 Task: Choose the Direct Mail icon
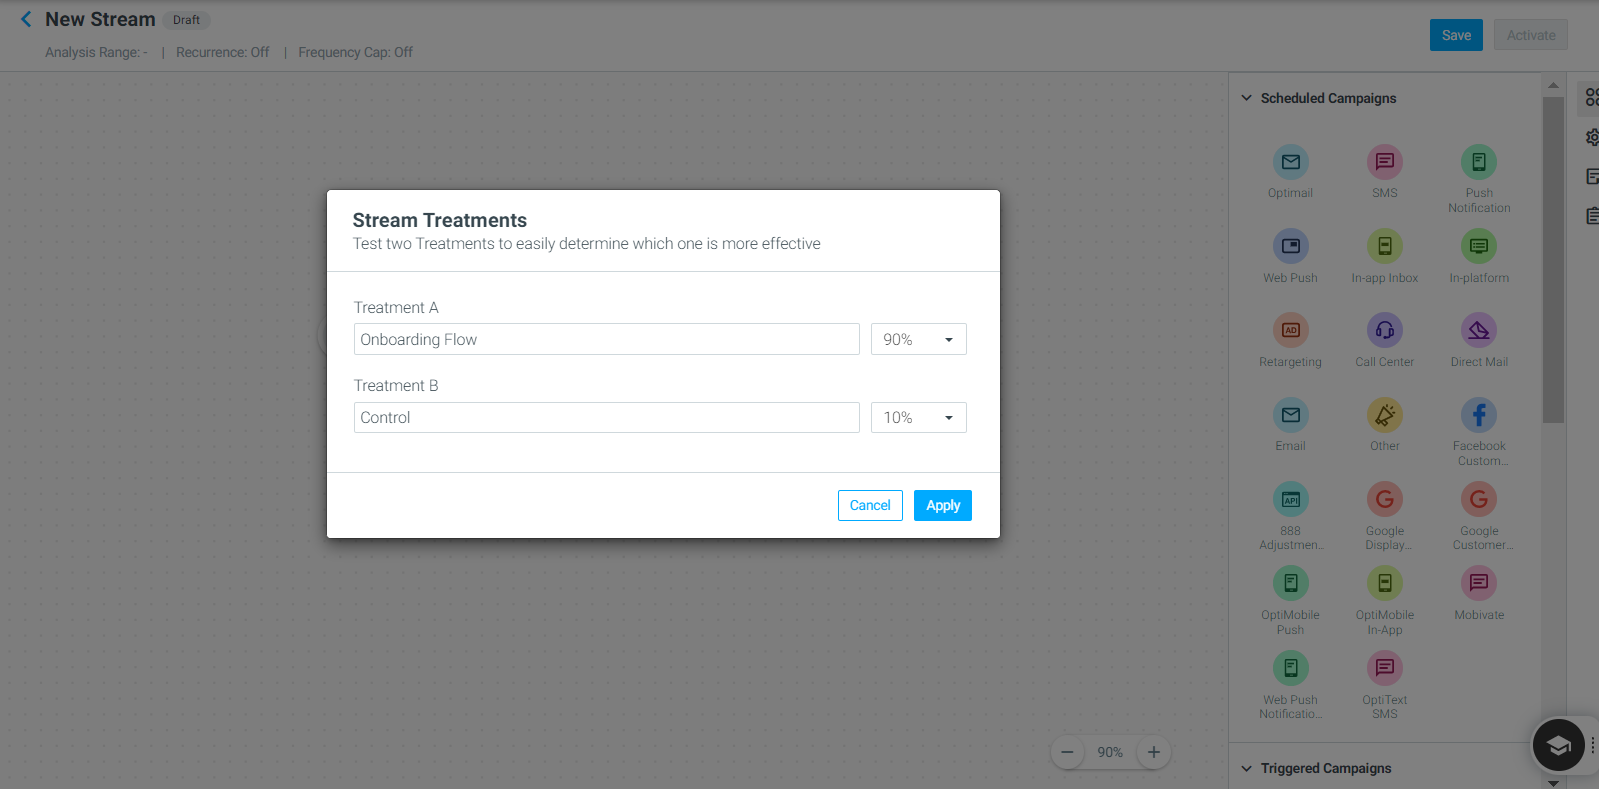coord(1479,330)
